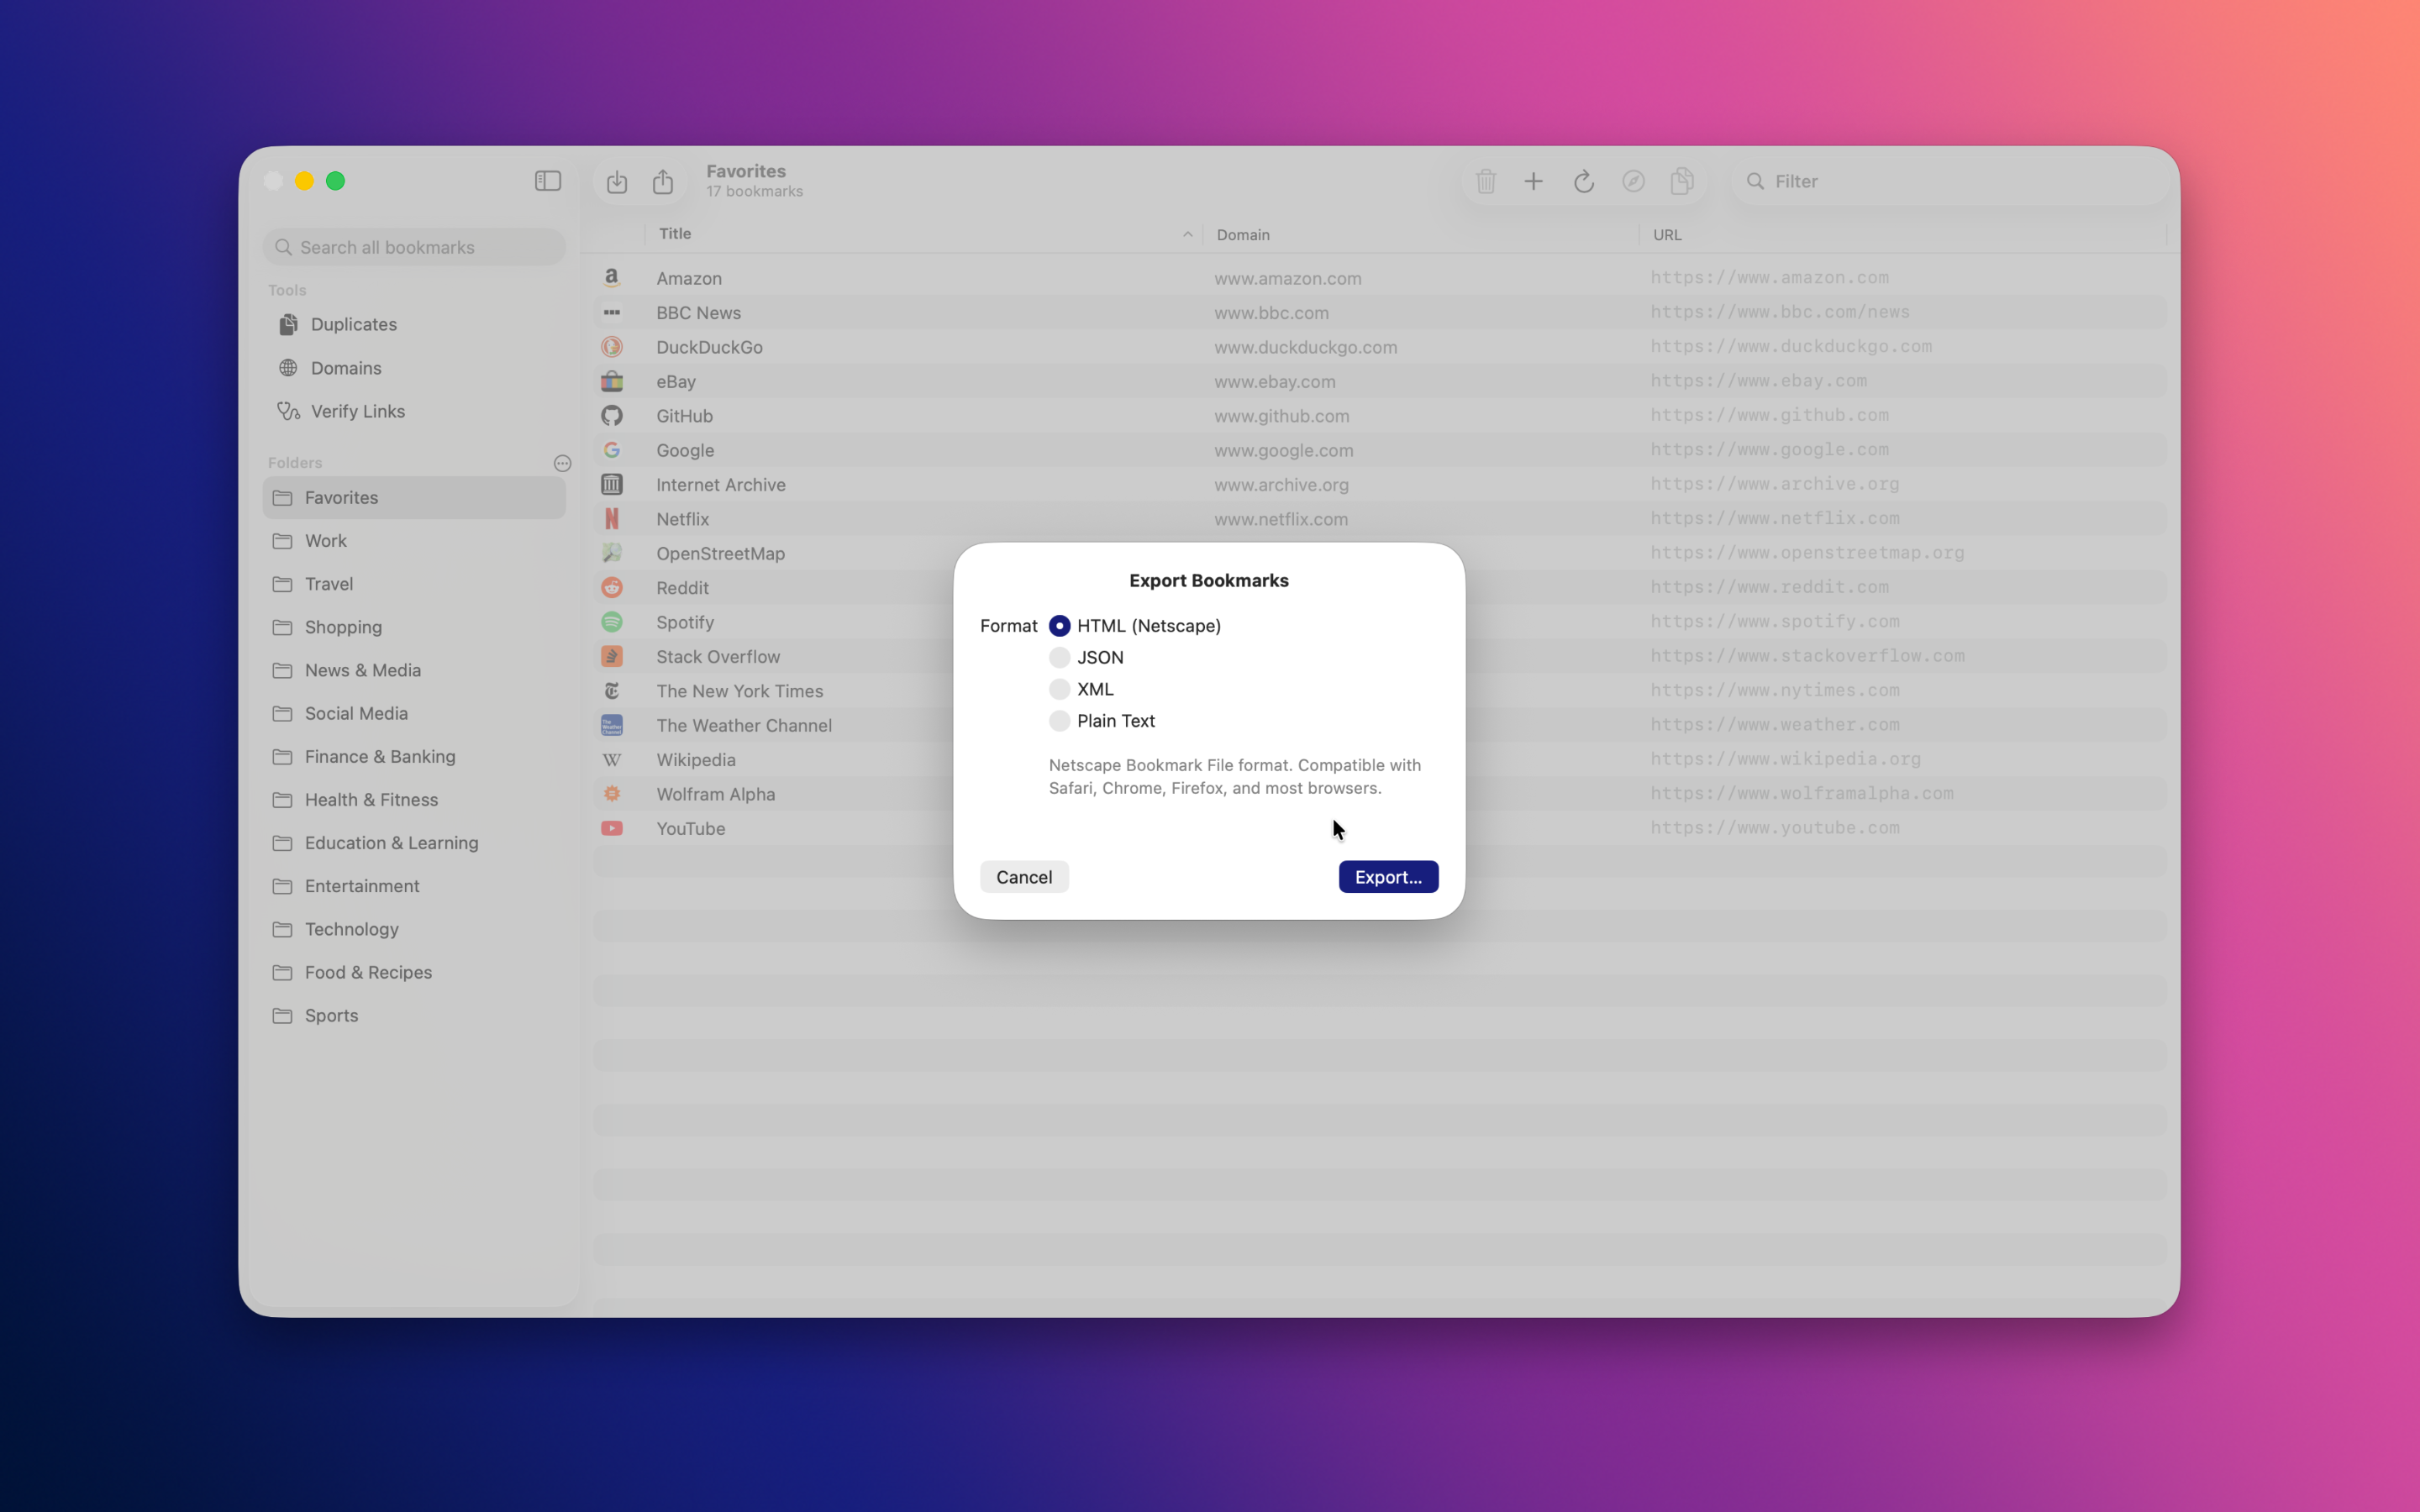
Task: Click the www.duckduckgo.com domain cell
Action: [x=1306, y=347]
